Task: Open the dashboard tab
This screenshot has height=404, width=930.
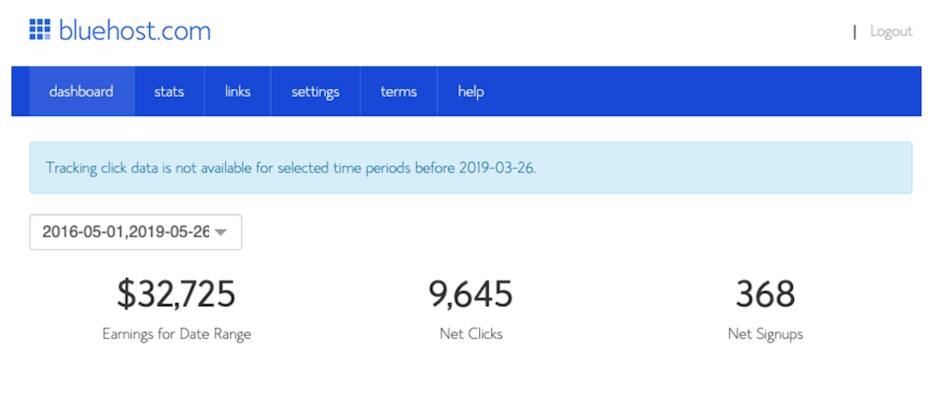Action: pyautogui.click(x=81, y=91)
